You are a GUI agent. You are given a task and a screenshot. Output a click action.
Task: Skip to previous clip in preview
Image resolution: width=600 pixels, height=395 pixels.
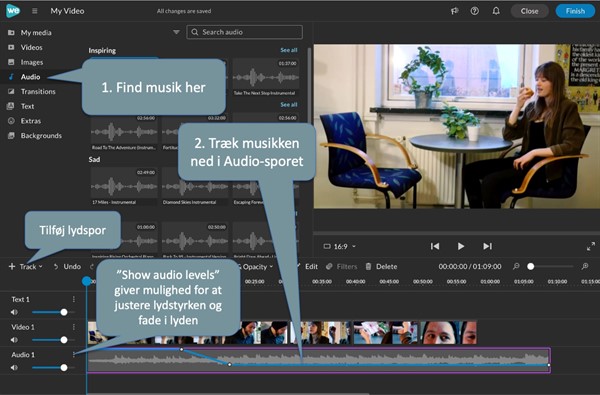pyautogui.click(x=435, y=246)
